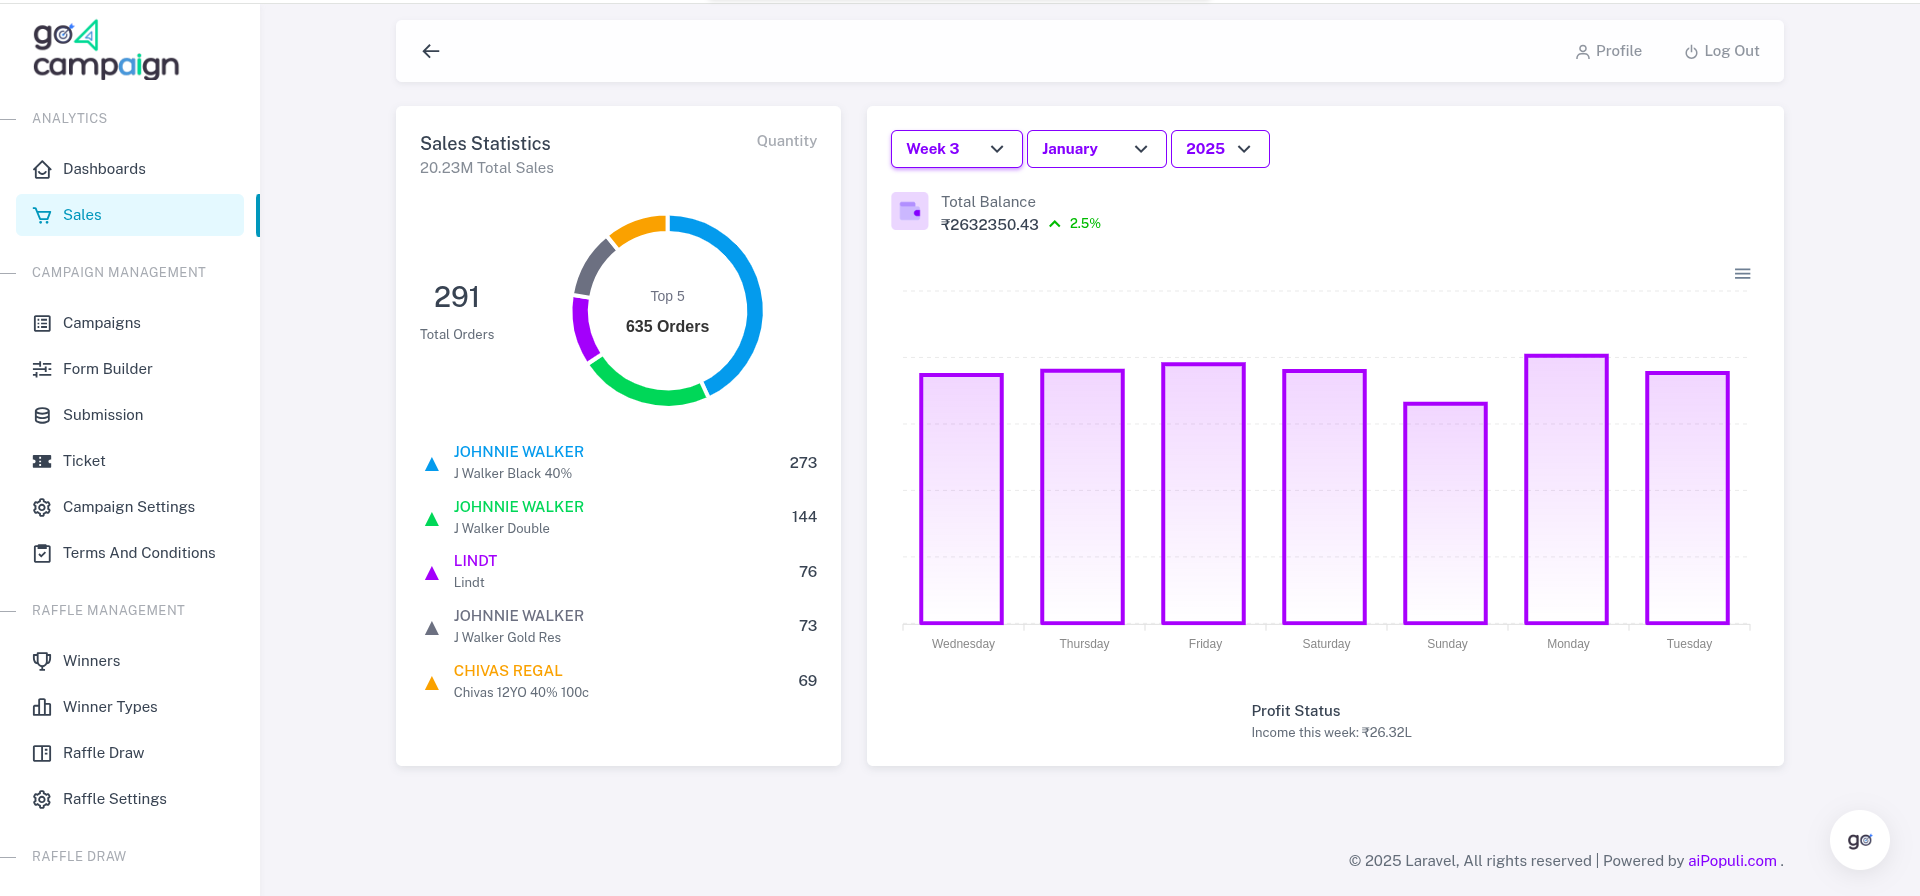Click the Quantity column label
The height and width of the screenshot is (896, 1920).
click(787, 141)
